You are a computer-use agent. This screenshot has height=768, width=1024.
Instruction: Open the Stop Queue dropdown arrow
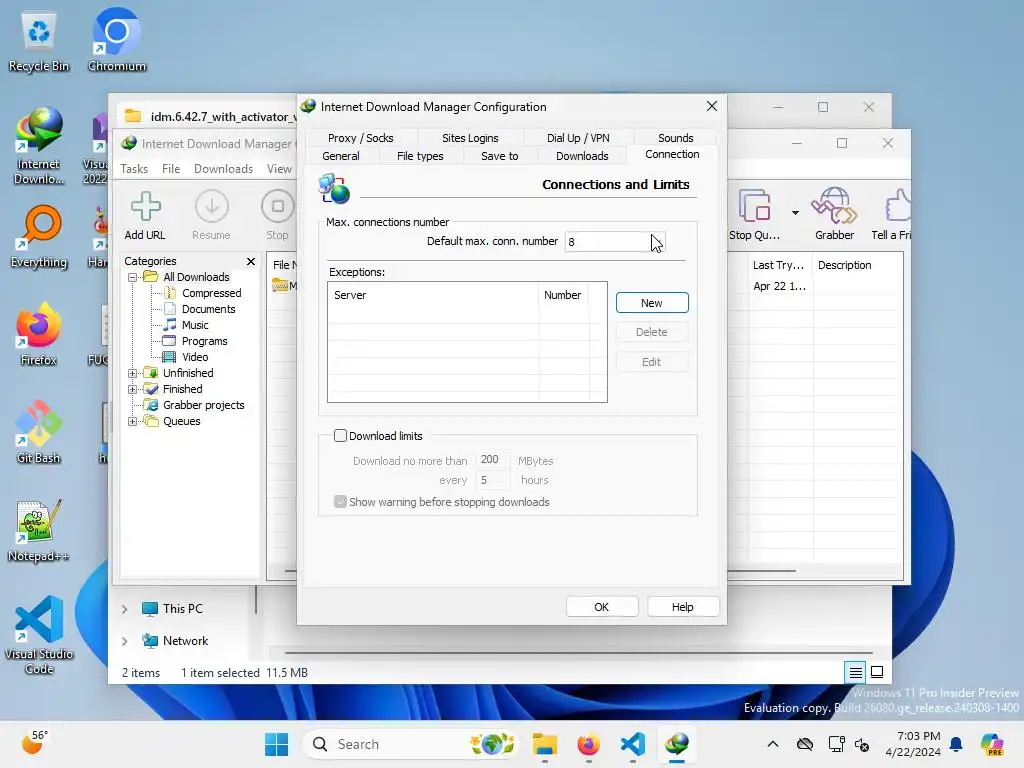(795, 213)
